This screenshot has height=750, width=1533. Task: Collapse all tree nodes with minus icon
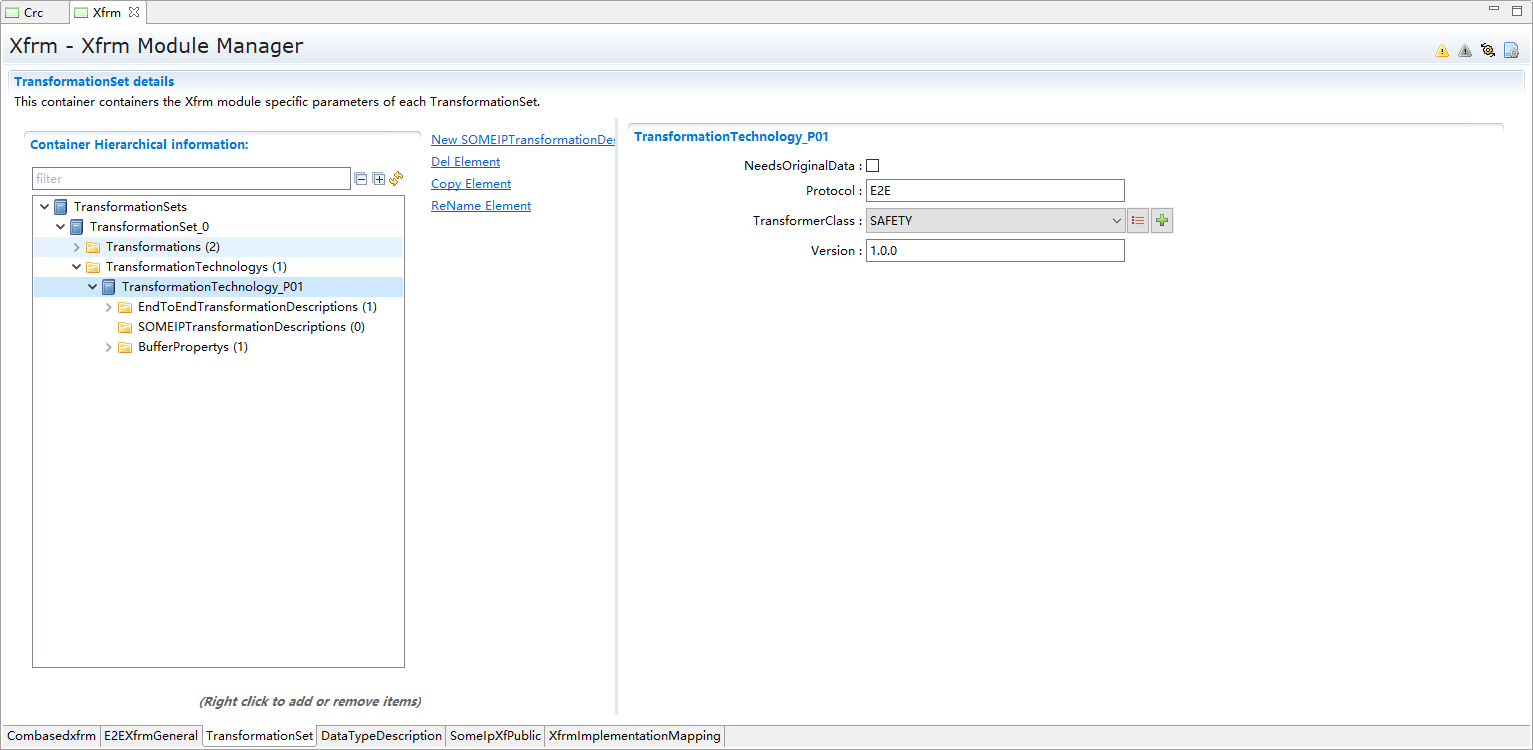tap(361, 179)
